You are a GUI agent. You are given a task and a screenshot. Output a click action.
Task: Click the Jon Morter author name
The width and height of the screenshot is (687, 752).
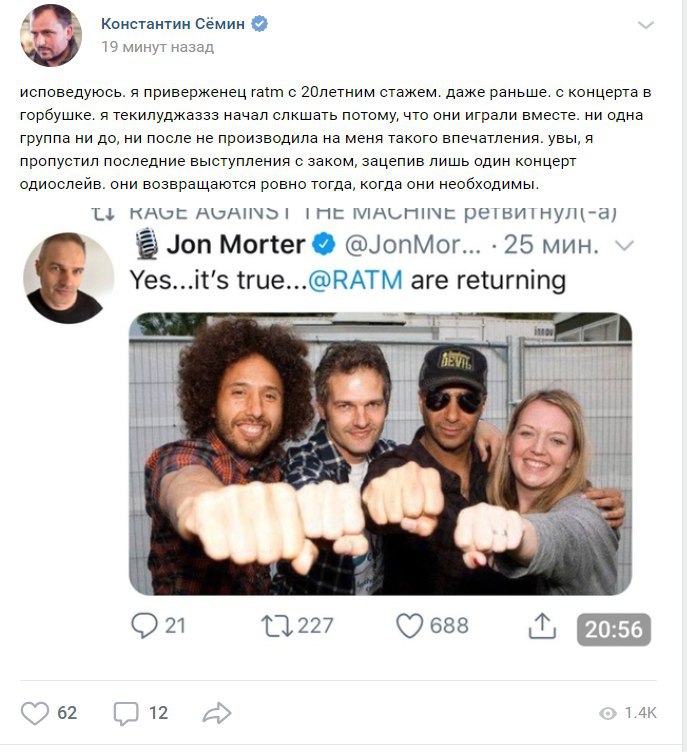point(236,245)
